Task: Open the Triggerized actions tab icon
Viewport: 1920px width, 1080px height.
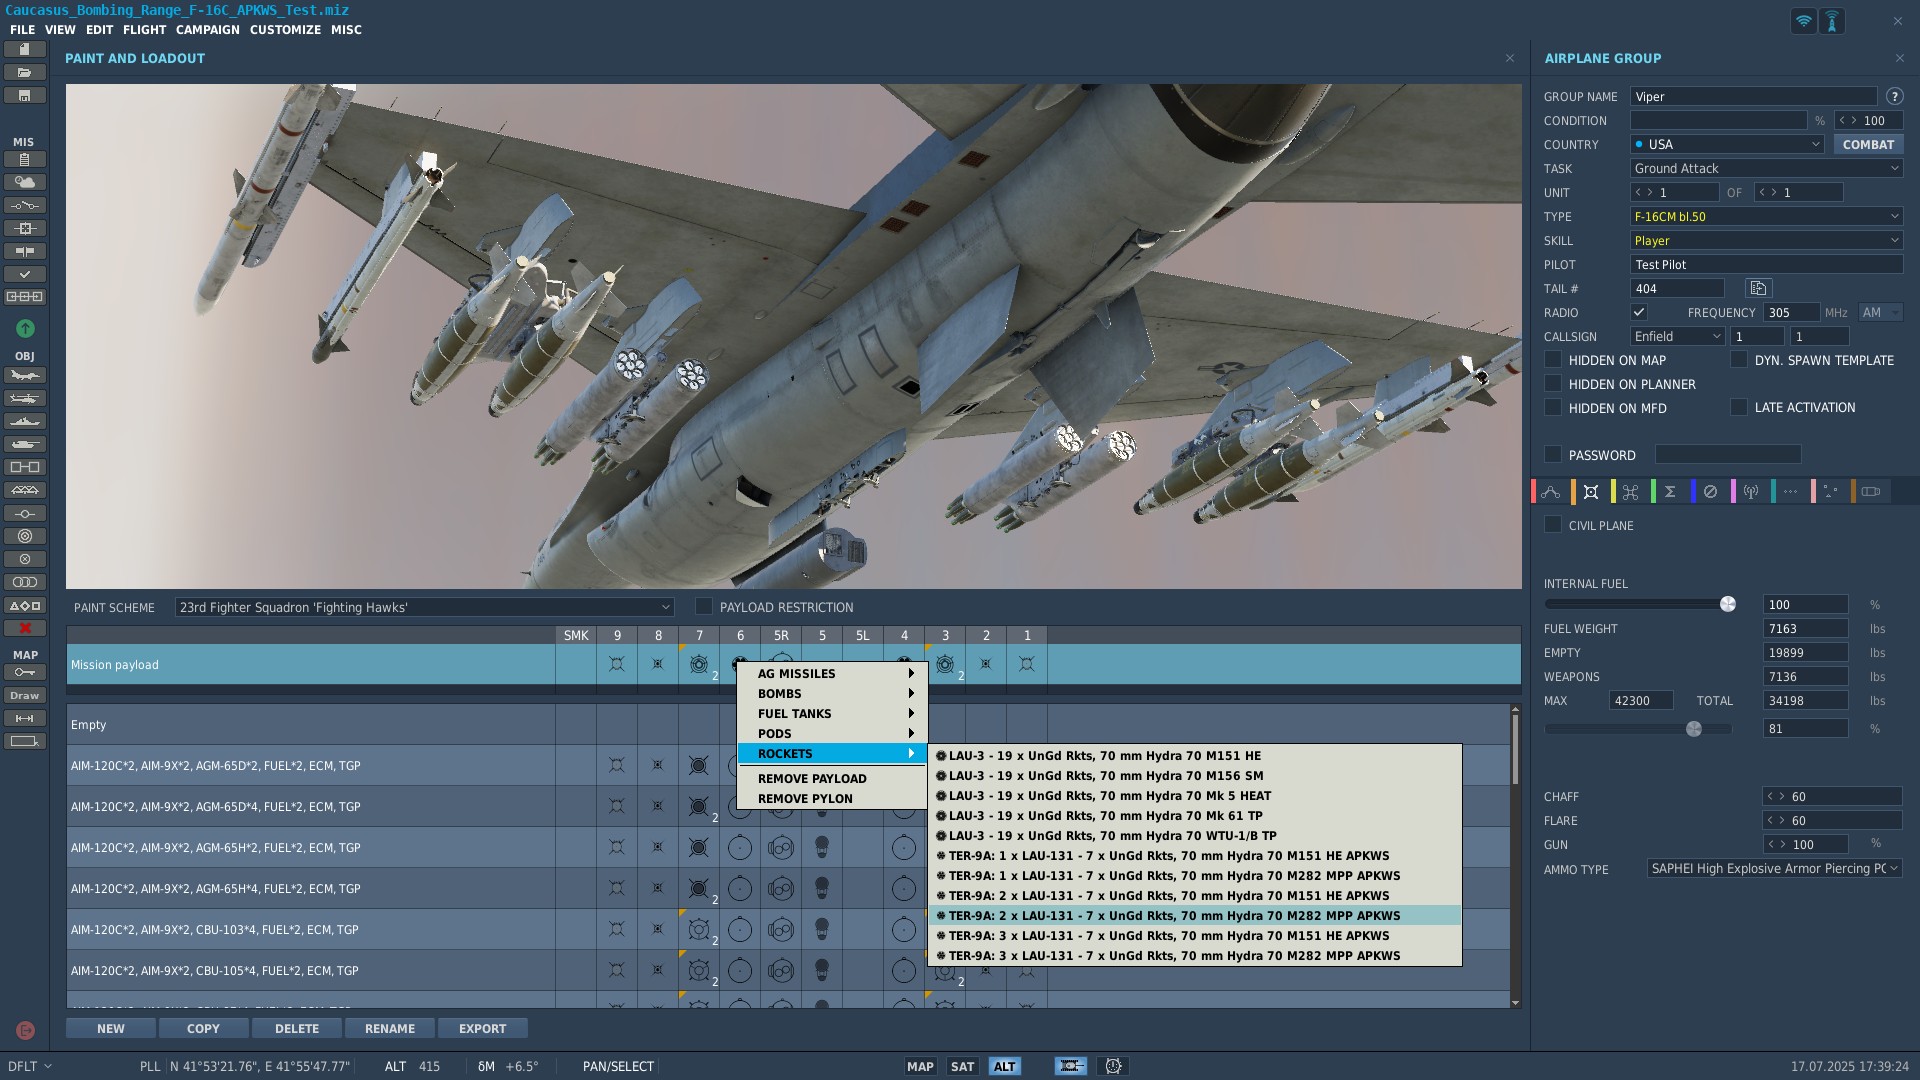Action: (x=1631, y=492)
